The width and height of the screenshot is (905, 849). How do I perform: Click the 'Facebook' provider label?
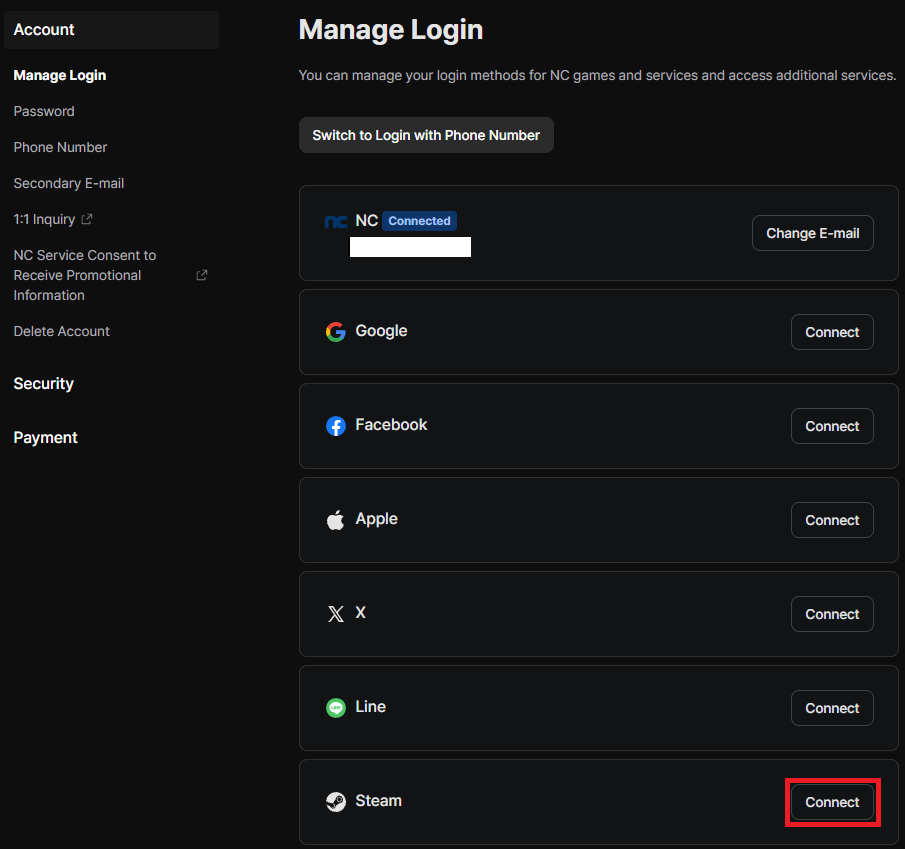[391, 425]
